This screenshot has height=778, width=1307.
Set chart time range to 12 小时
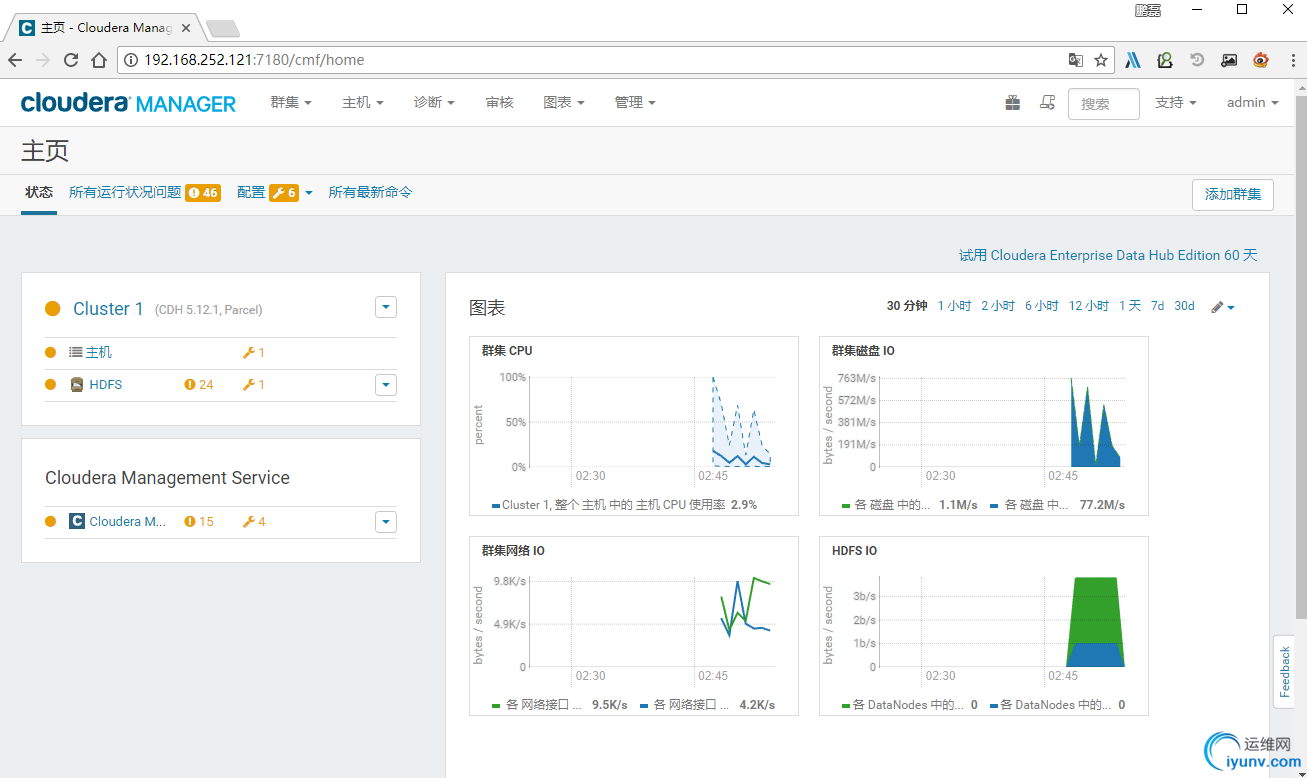point(1089,306)
